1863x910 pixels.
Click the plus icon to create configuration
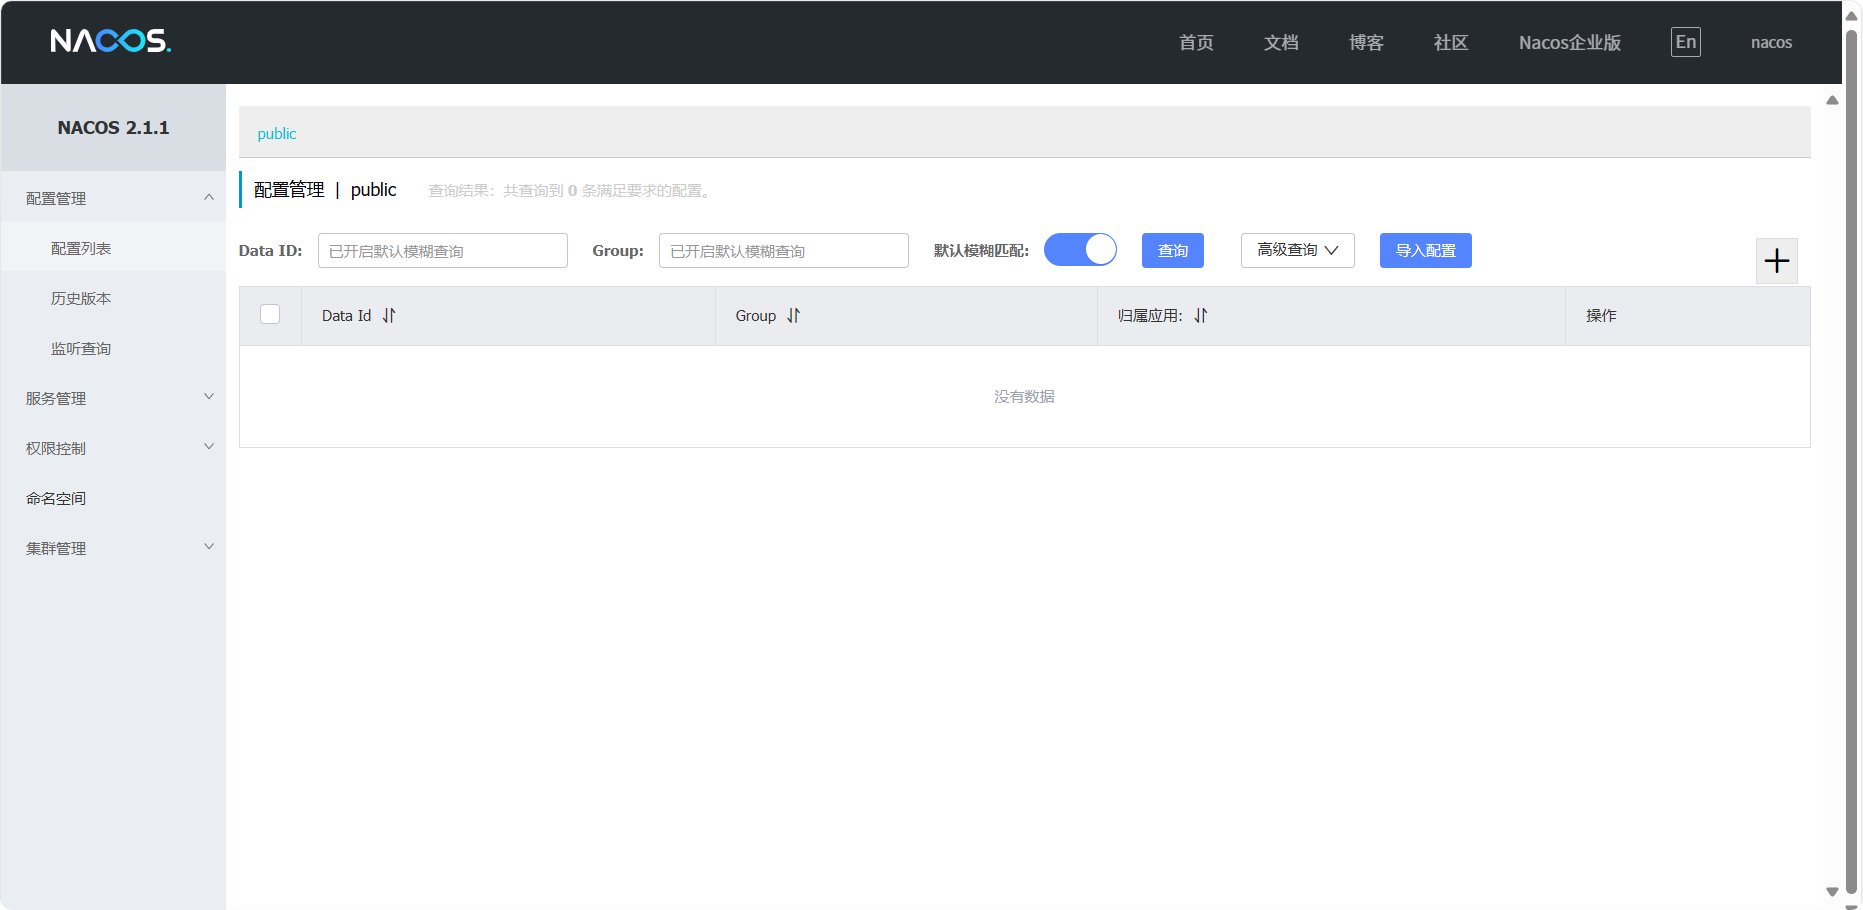(1777, 261)
